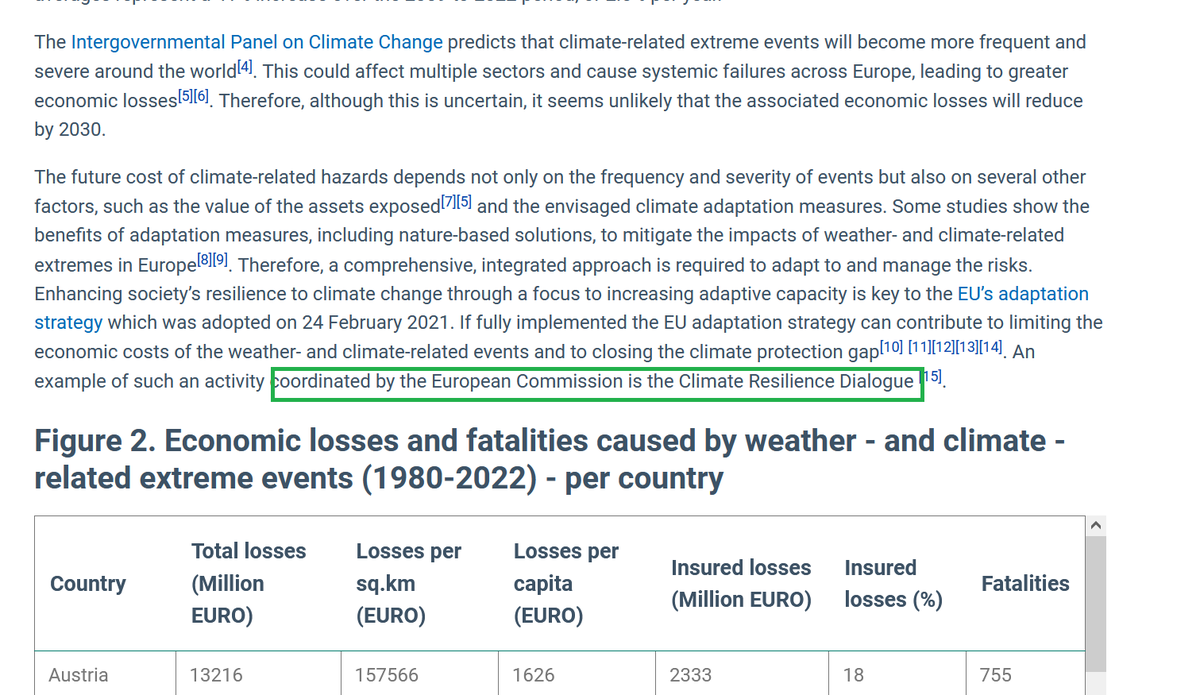Click the Losses per capita (EURO) header
Screen dimensions: 1200x695
pyautogui.click(x=566, y=583)
